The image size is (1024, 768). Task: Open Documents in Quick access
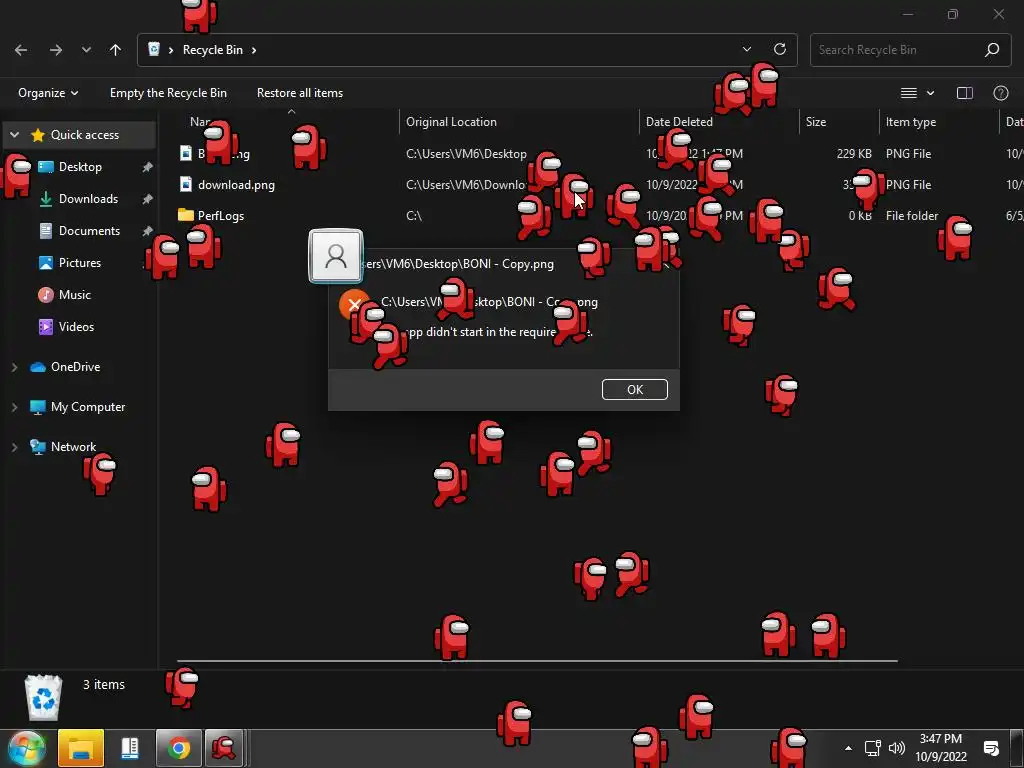click(89, 231)
